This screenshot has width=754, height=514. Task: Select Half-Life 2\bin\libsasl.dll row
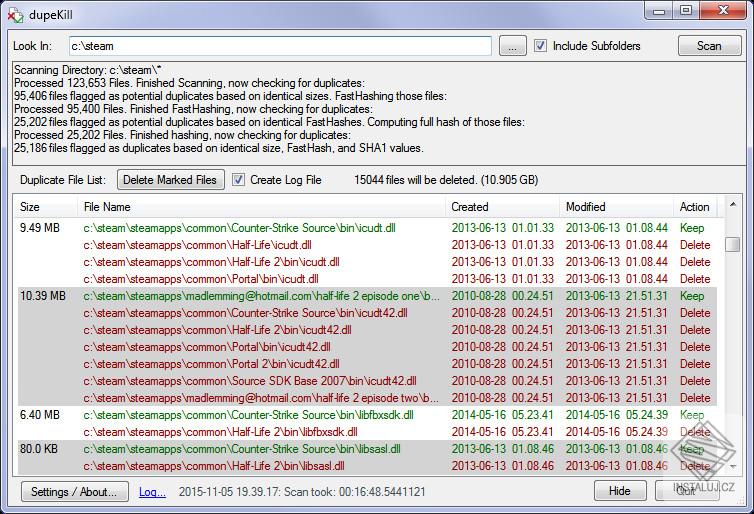click(367, 466)
